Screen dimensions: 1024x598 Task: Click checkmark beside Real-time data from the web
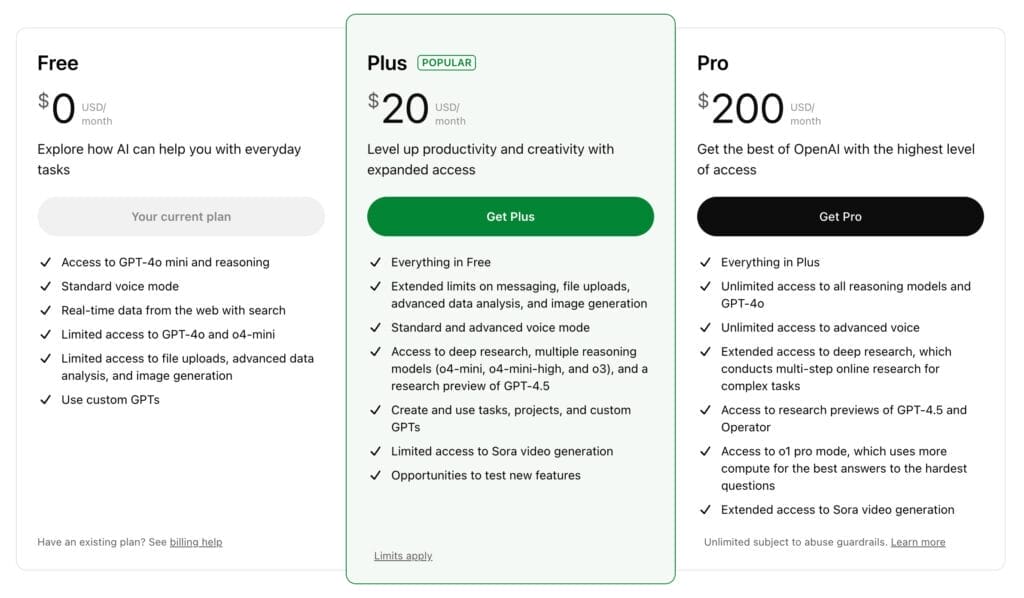tap(46, 310)
